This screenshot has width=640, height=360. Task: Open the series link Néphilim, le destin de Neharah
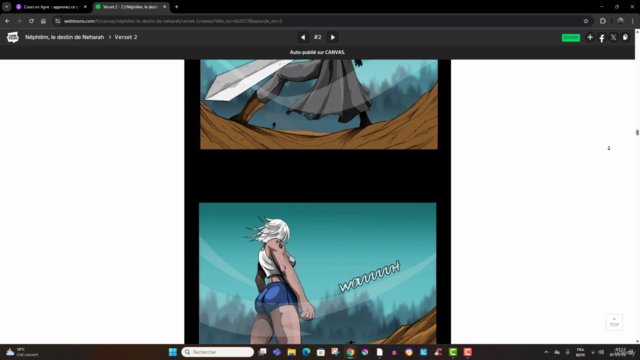point(64,37)
